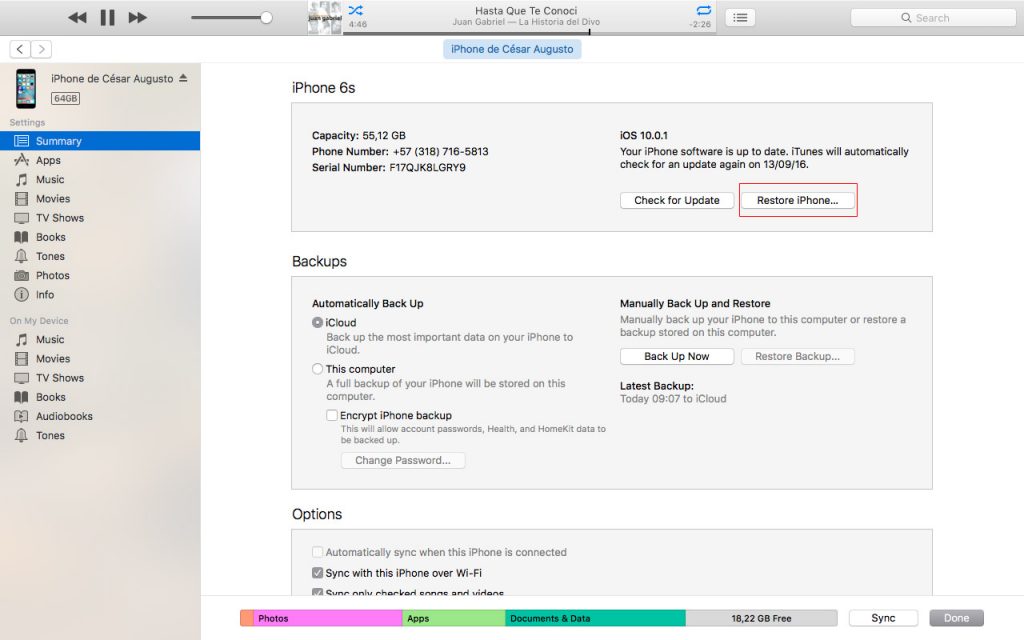Screen dimensions: 1024x640
Task: Open the Up Next list
Action: coord(740,18)
